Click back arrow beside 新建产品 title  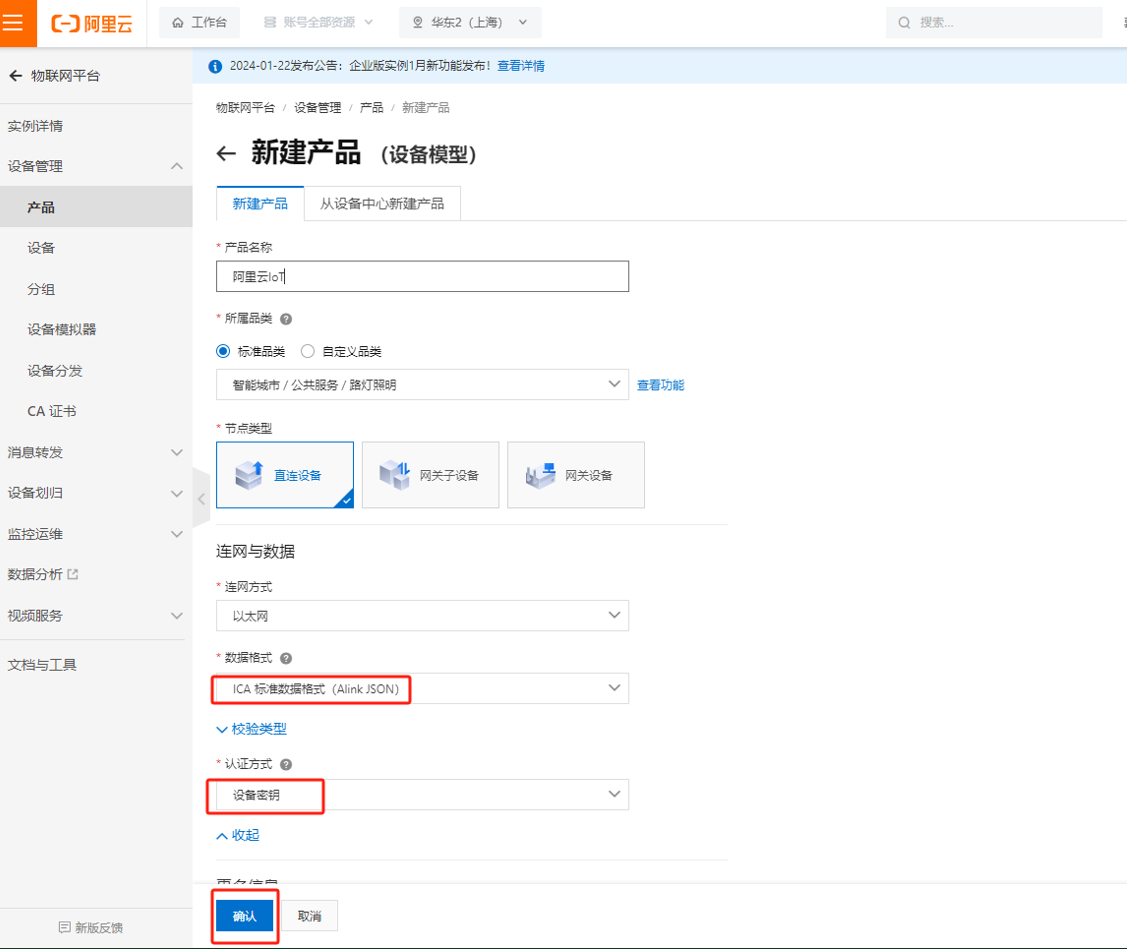[226, 153]
